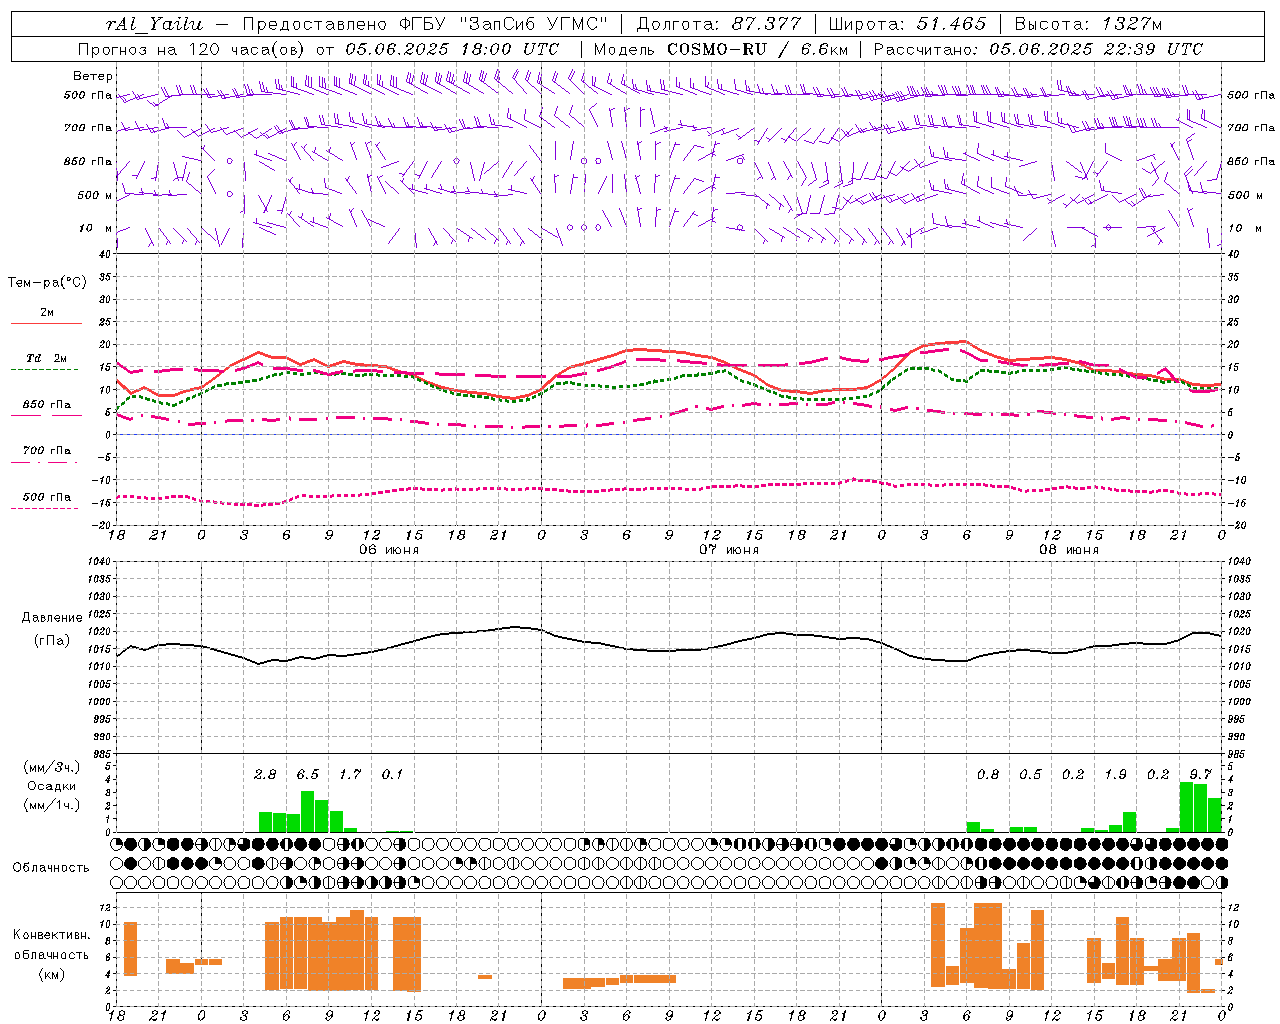
Task: Select the 6.5 precipitation total value
Action: [x=308, y=775]
